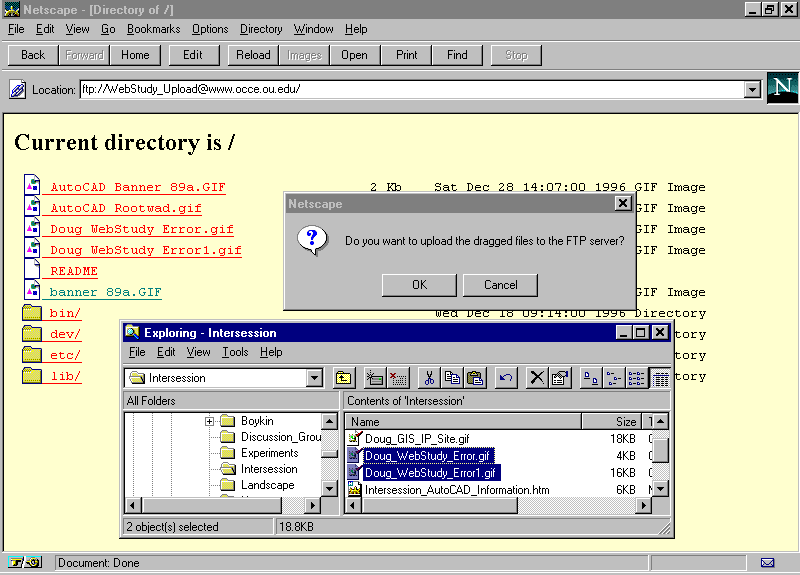The image size is (800, 575).
Task: Click the Intersession_AutoCAD_Information.htm file icon
Action: [x=354, y=490]
